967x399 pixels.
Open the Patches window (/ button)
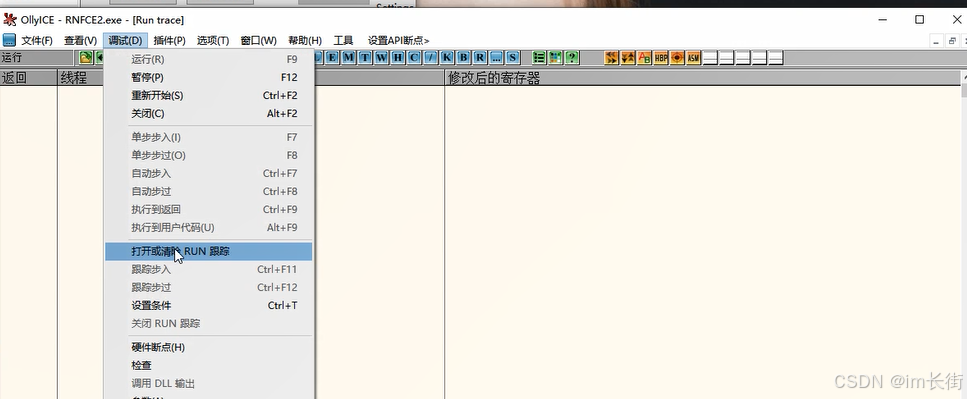[x=430, y=58]
